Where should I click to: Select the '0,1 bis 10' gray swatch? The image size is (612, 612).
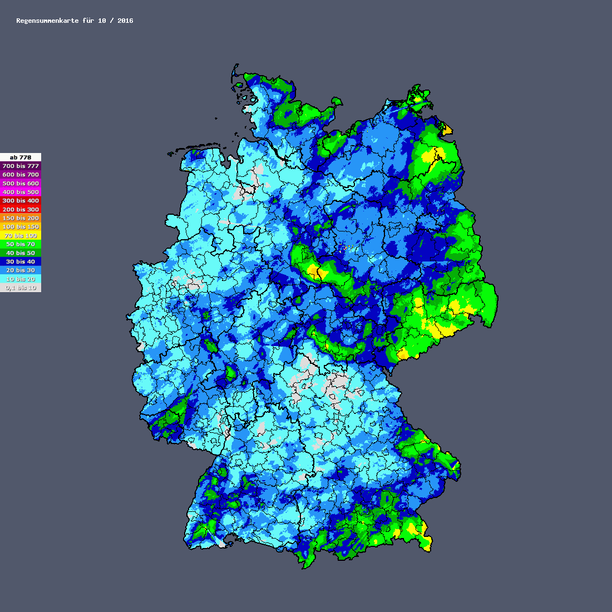(20, 288)
